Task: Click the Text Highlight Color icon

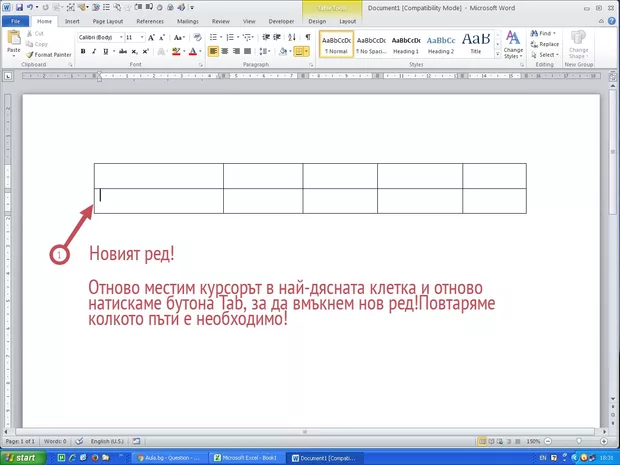Action: [176, 51]
